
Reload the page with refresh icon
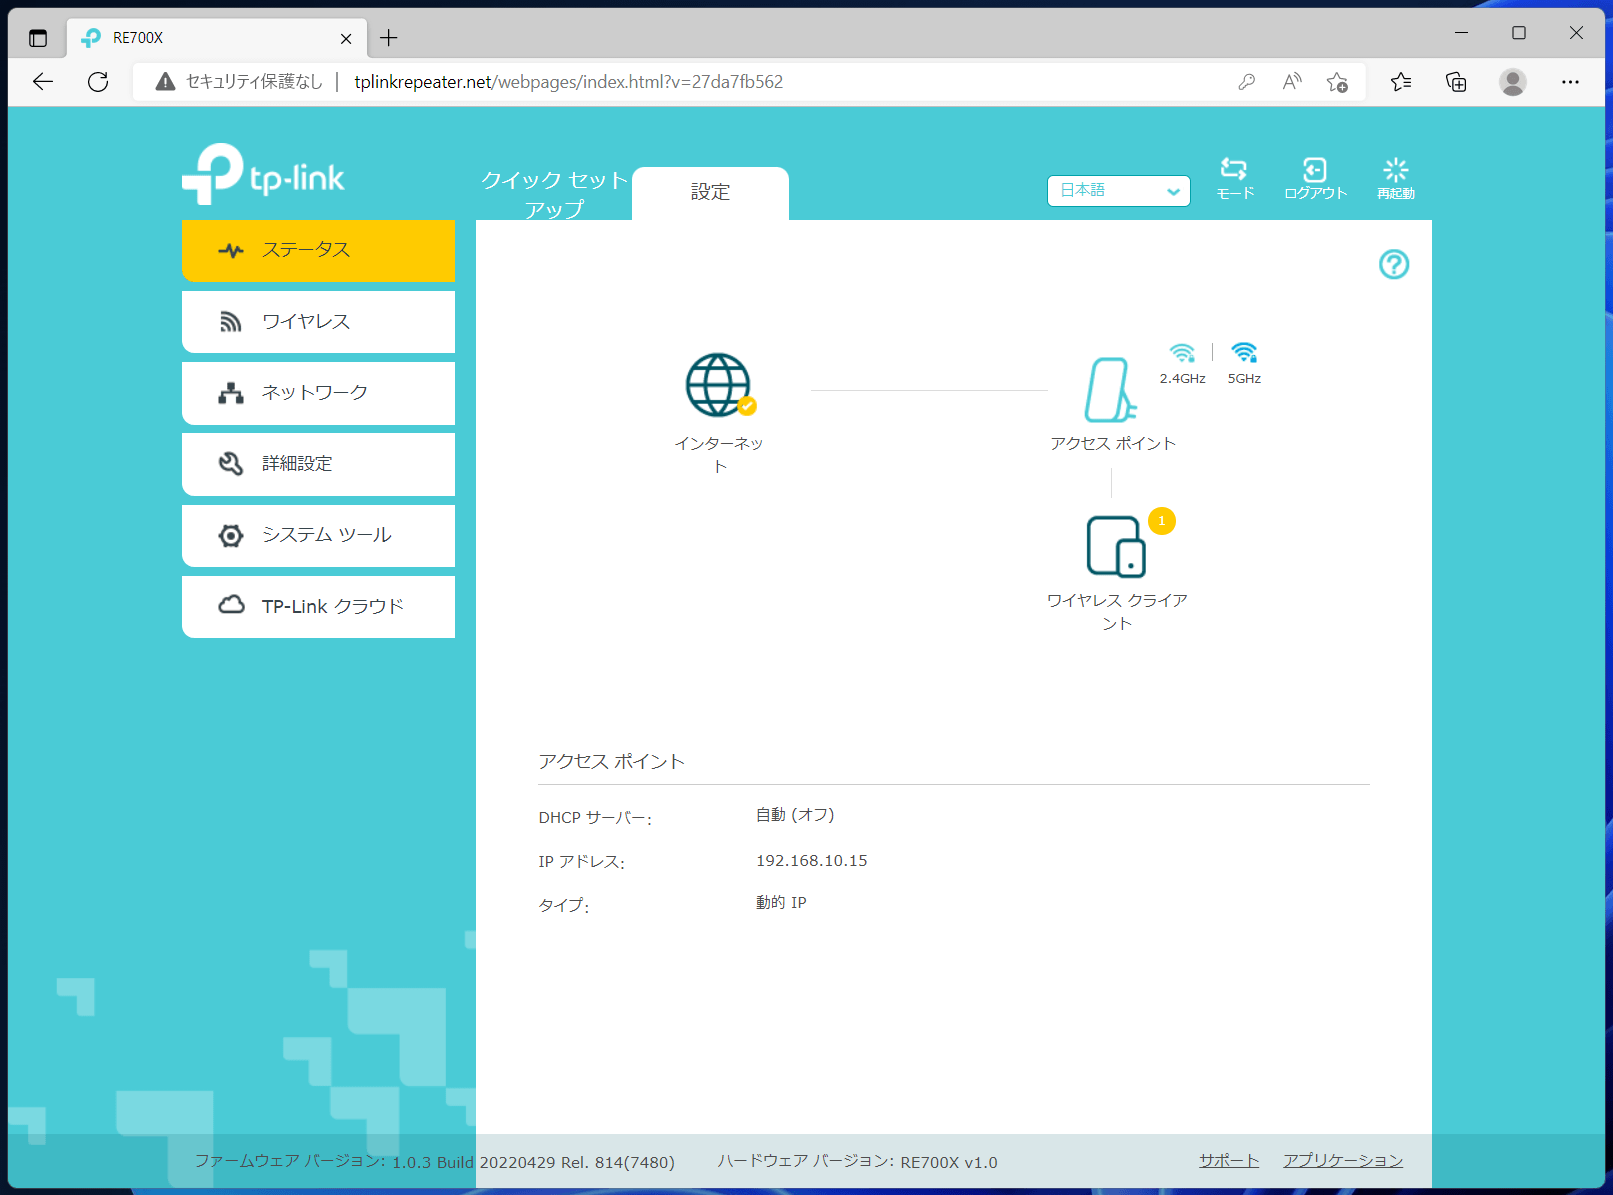(x=98, y=82)
